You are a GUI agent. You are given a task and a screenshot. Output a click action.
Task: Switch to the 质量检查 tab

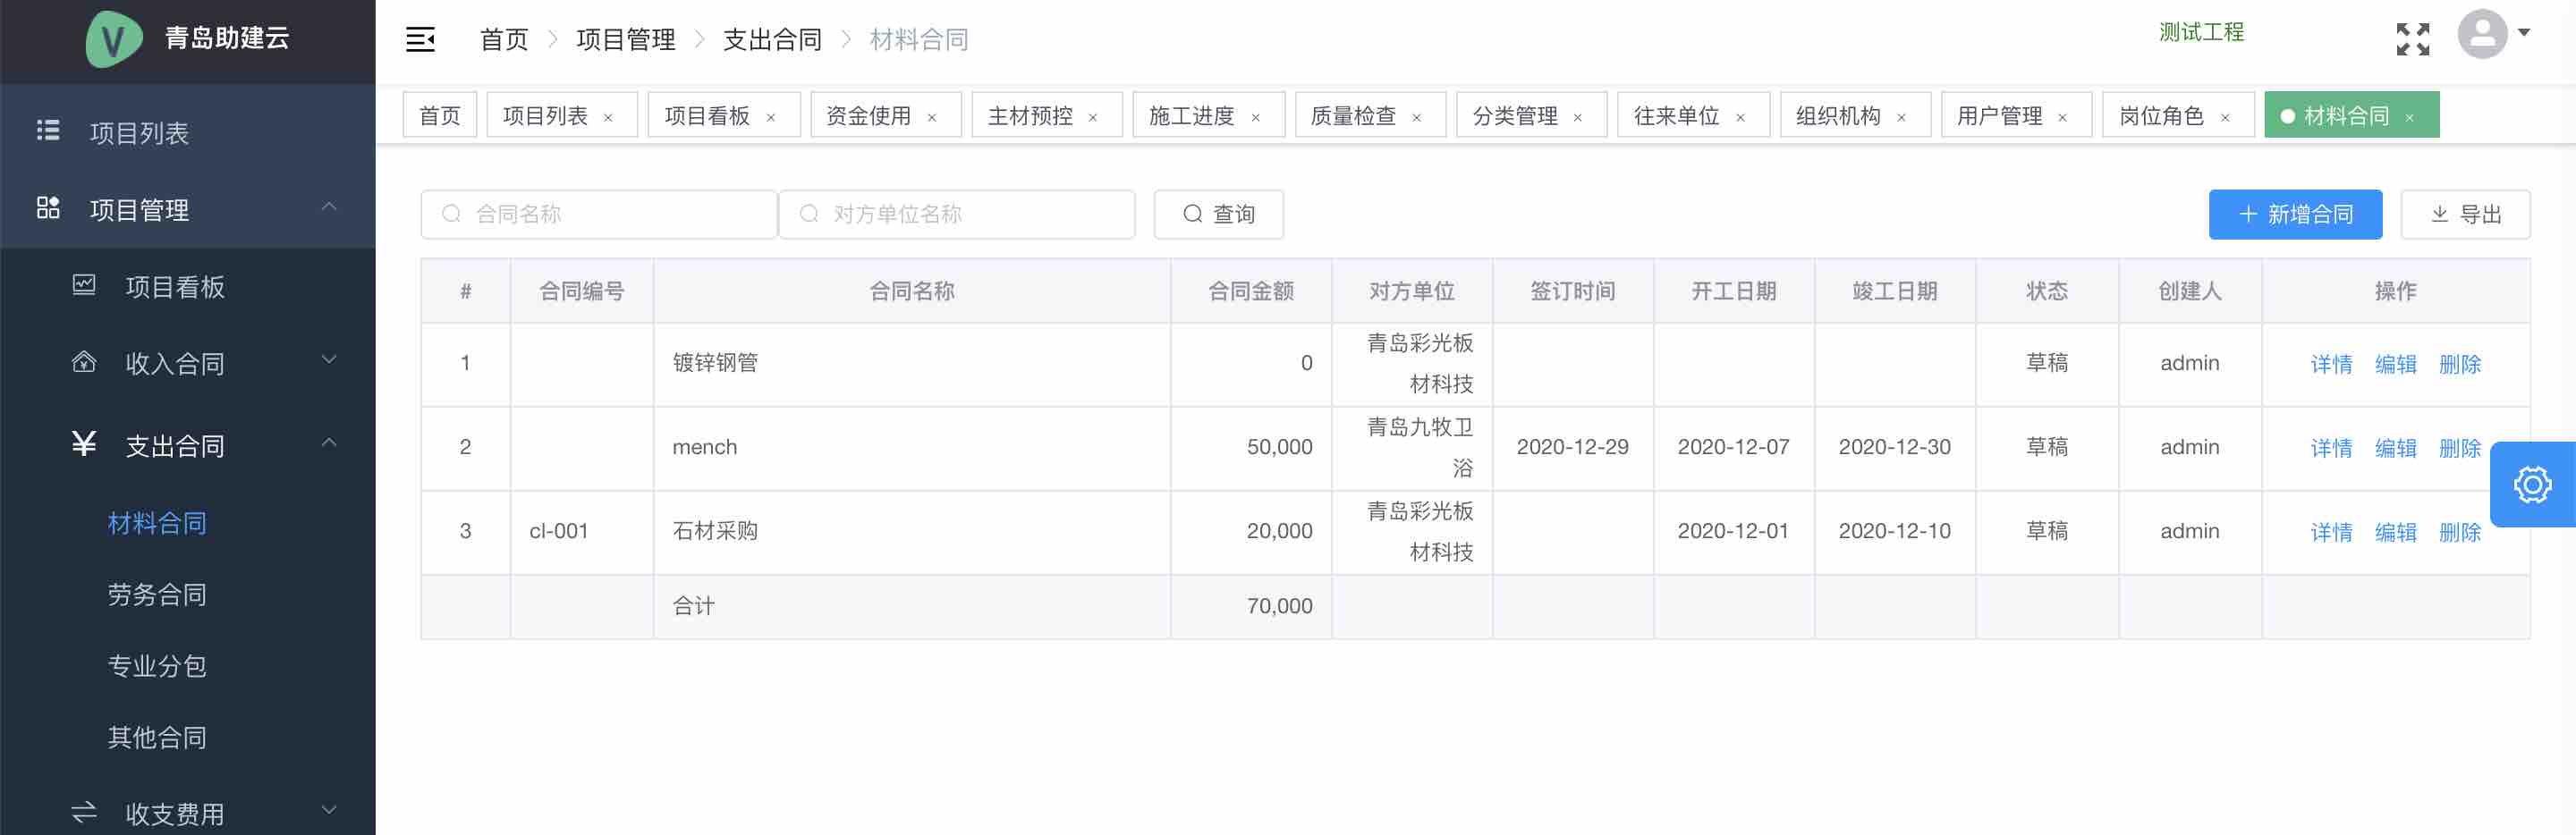pos(1352,116)
